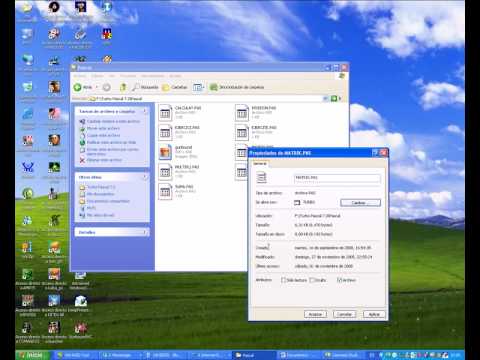Click the help question mark in Propiedades title bar
This screenshot has width=480, height=360.
pos(375,153)
